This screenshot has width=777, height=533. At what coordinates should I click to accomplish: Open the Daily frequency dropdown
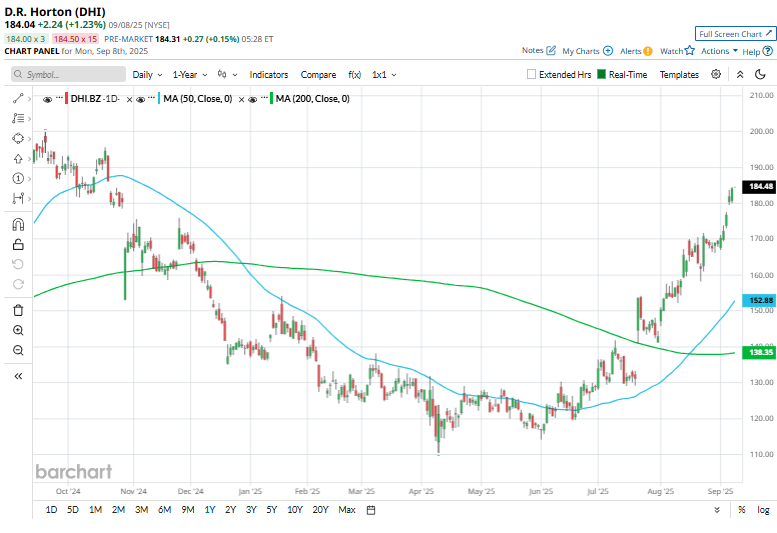click(147, 75)
